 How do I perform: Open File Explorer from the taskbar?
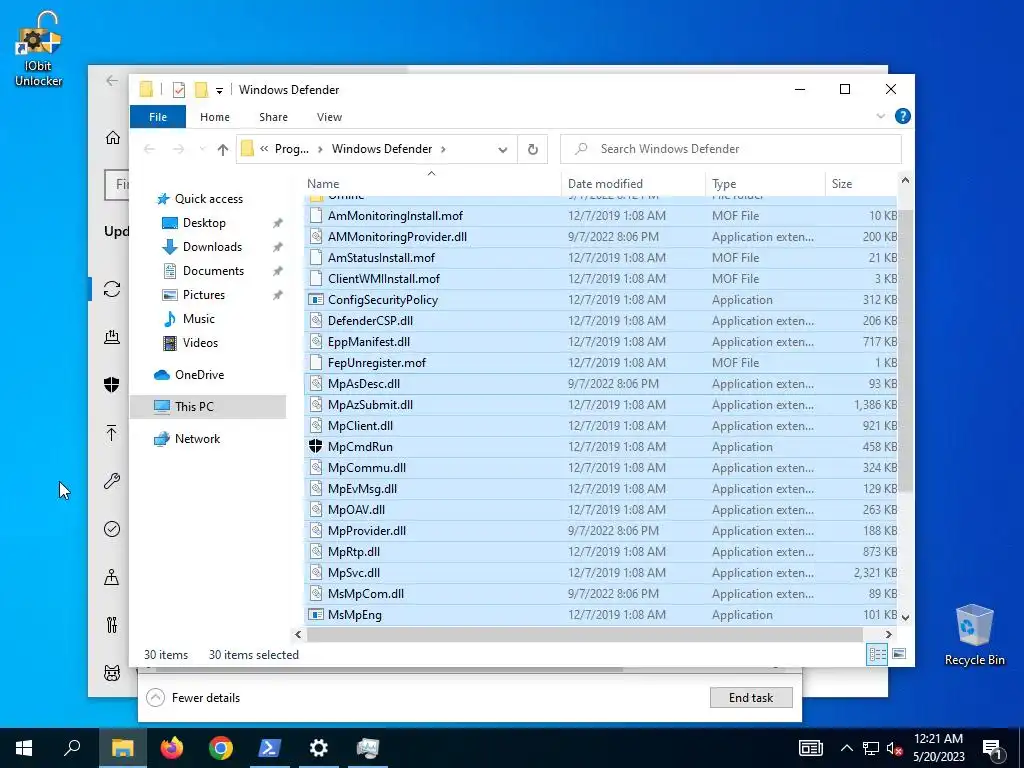click(x=123, y=748)
